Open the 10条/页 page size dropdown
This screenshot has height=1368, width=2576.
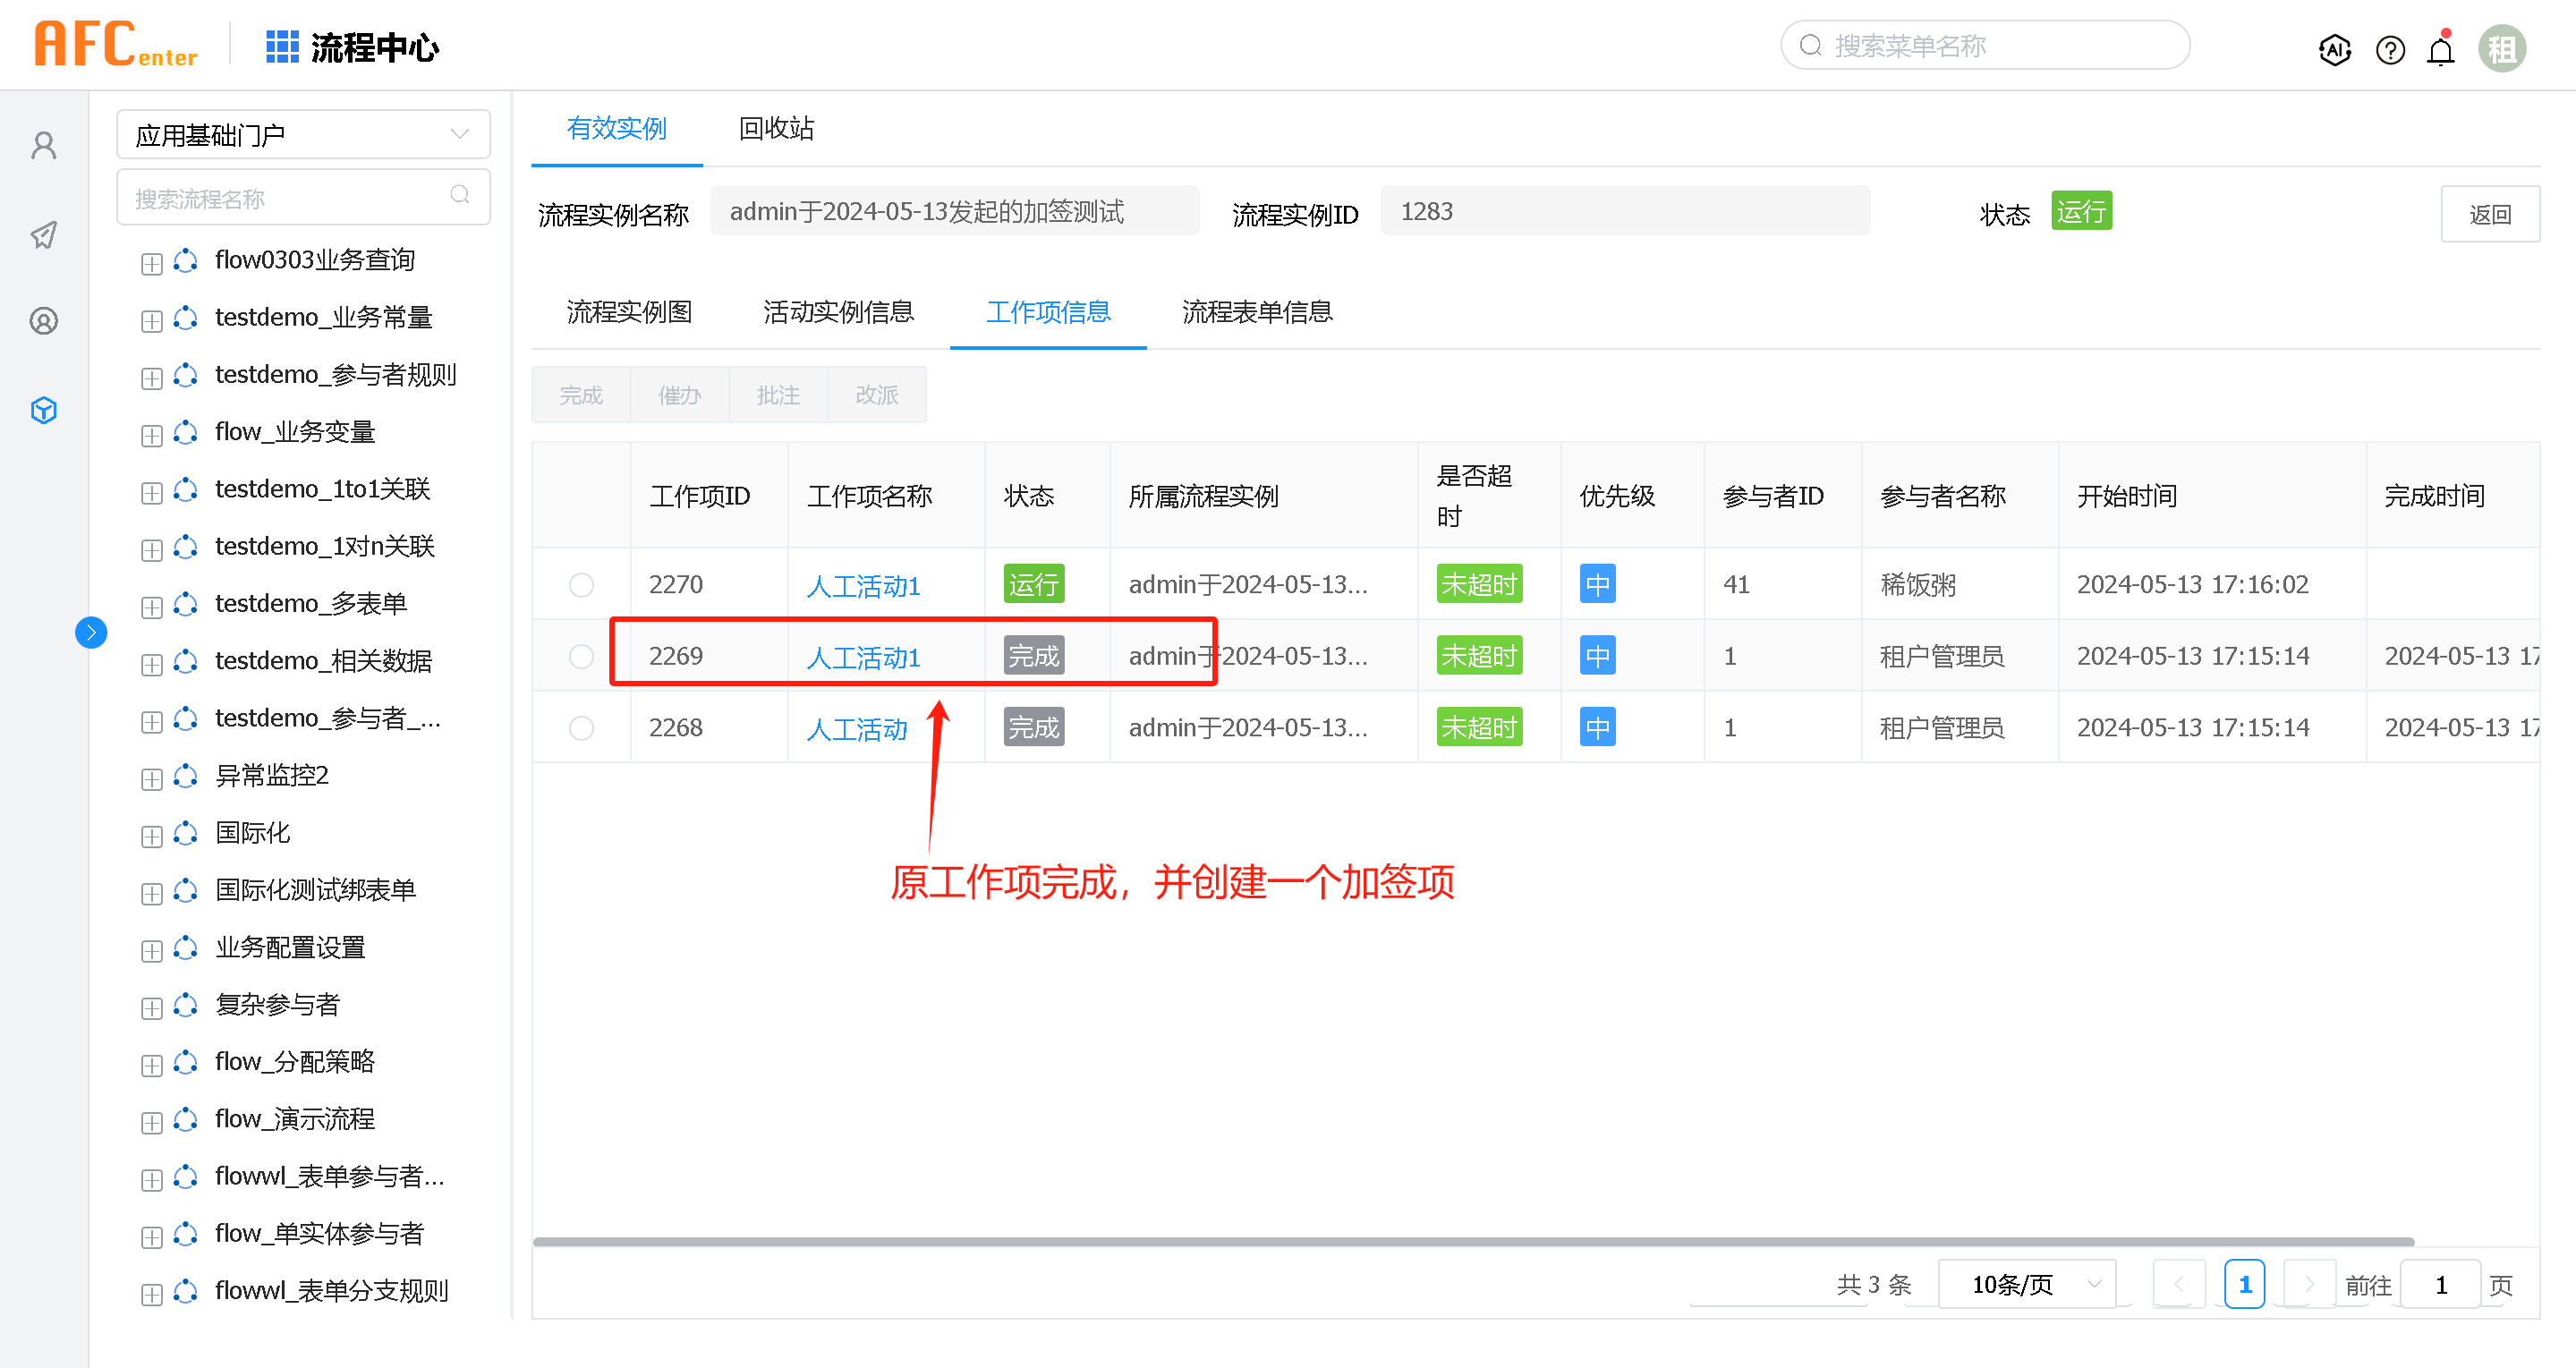[2027, 1284]
